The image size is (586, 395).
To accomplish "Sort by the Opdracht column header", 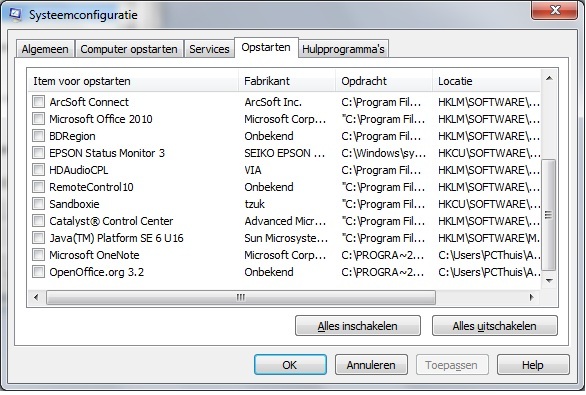I will click(x=384, y=81).
